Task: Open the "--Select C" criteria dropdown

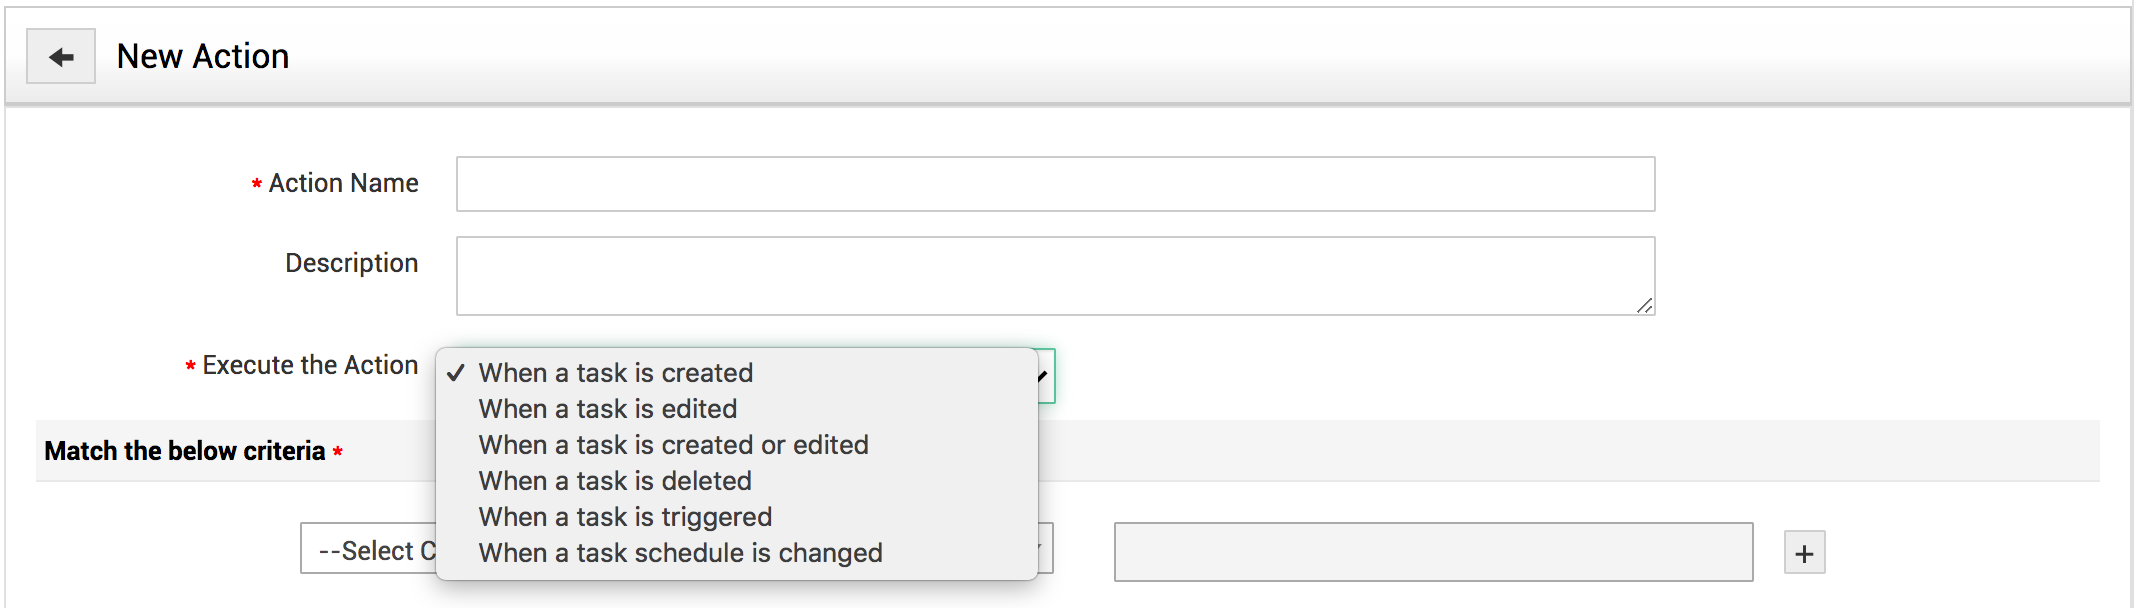Action: [369, 549]
